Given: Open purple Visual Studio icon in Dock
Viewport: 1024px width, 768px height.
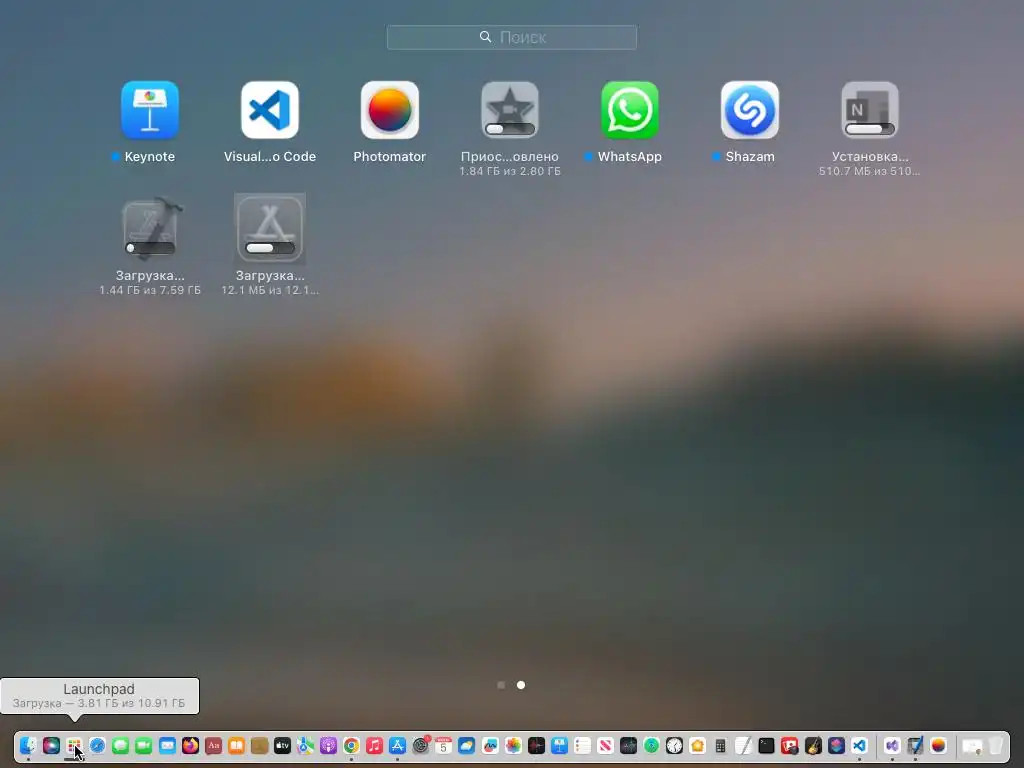Looking at the screenshot, I should [892, 745].
